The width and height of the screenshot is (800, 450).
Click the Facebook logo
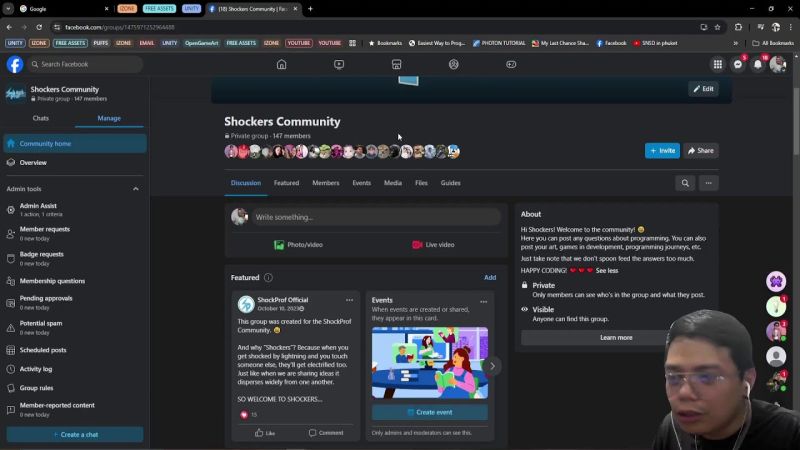[x=15, y=64]
